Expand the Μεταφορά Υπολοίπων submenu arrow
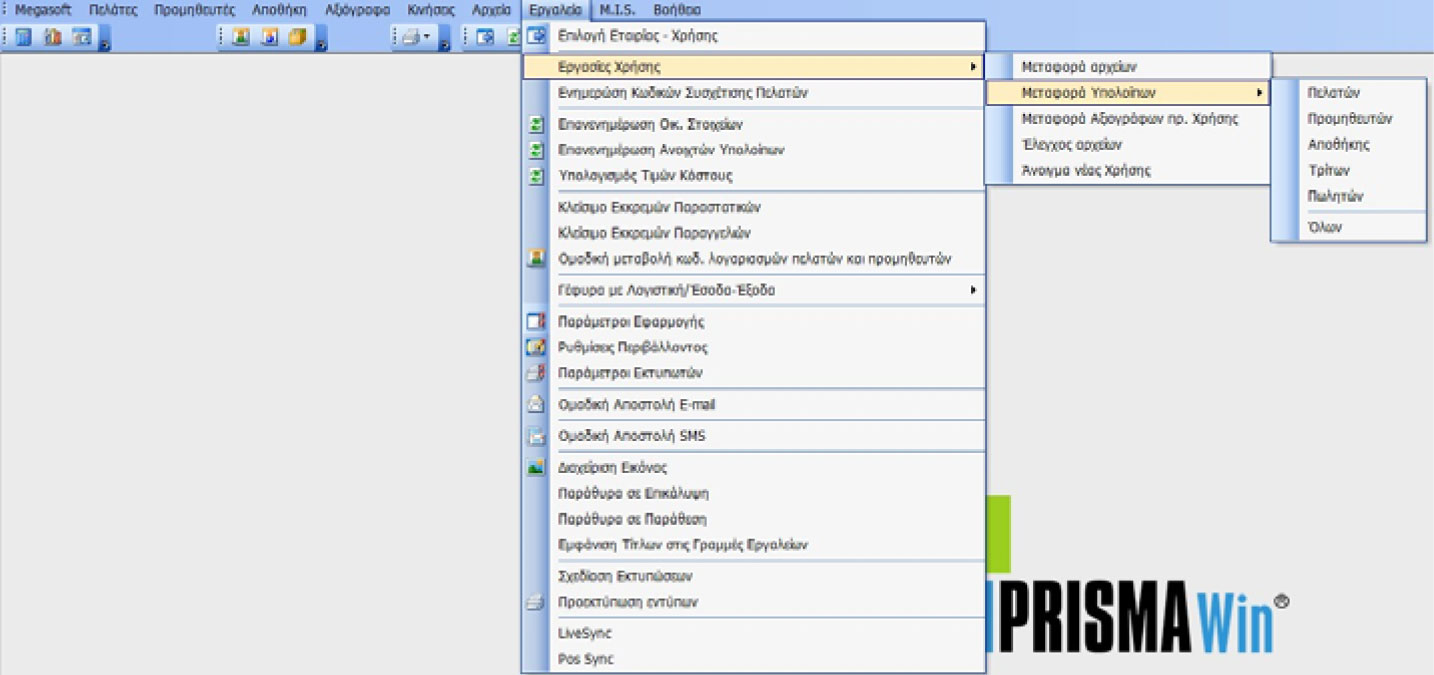 (1258, 93)
